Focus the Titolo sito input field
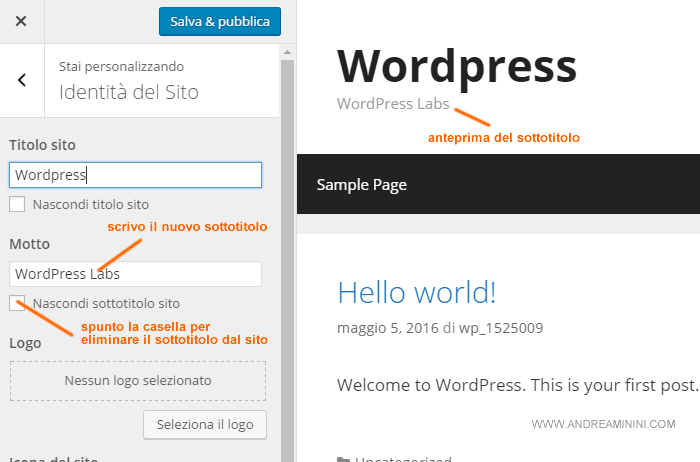 (135, 175)
